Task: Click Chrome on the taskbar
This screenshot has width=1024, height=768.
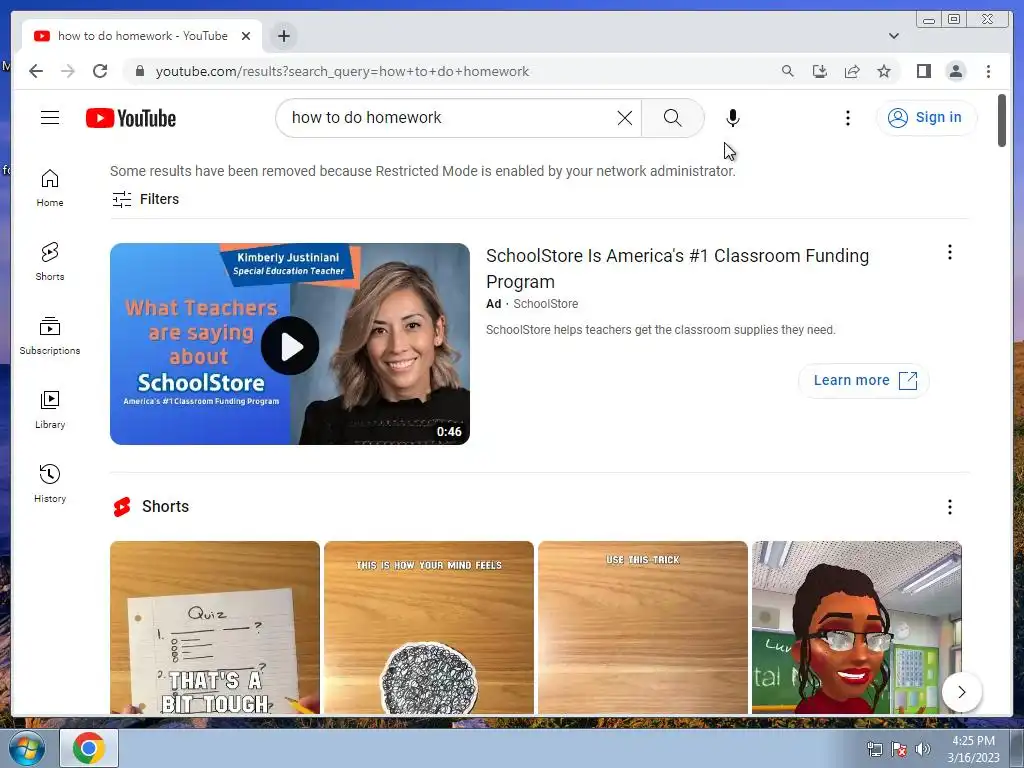Action: (x=89, y=748)
